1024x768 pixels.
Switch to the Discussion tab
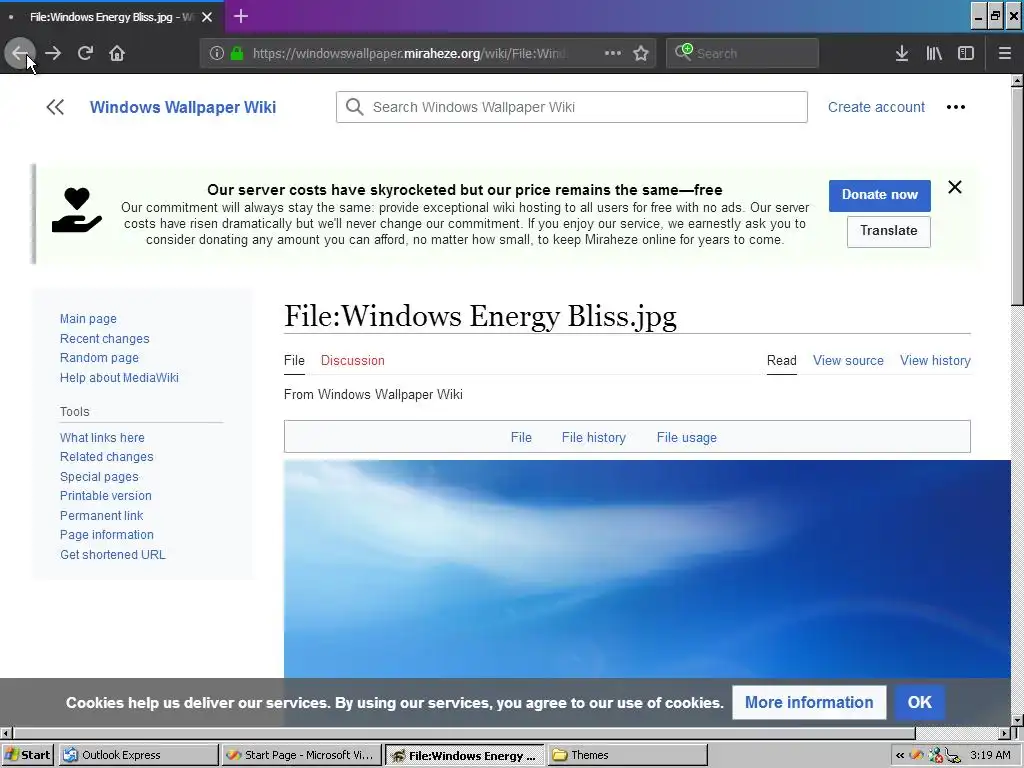click(x=353, y=360)
